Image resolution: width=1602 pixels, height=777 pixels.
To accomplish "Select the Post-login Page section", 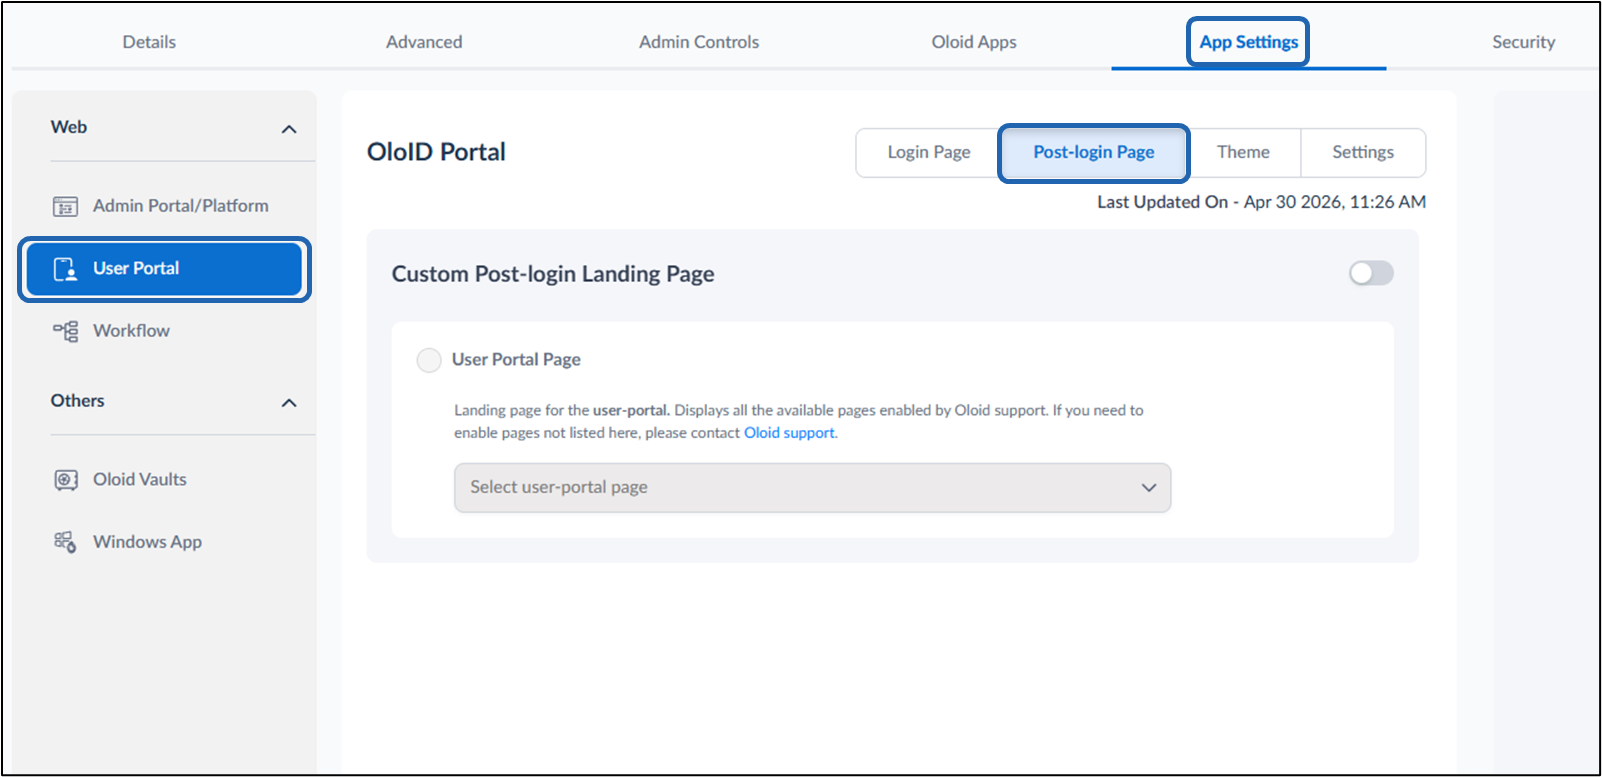I will tap(1094, 152).
